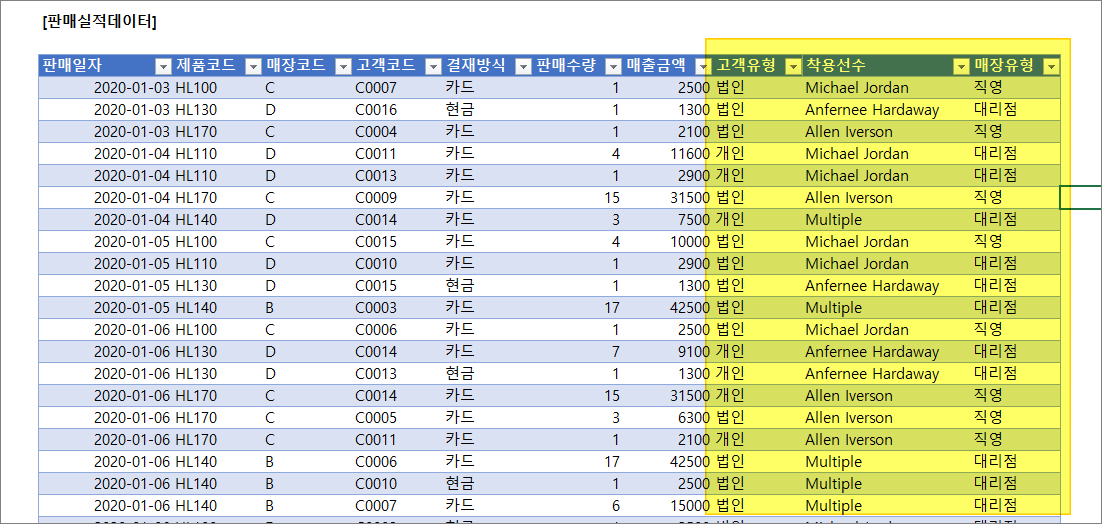
Task: Select the [판매실적데이터] title cell
Action: pos(99,22)
